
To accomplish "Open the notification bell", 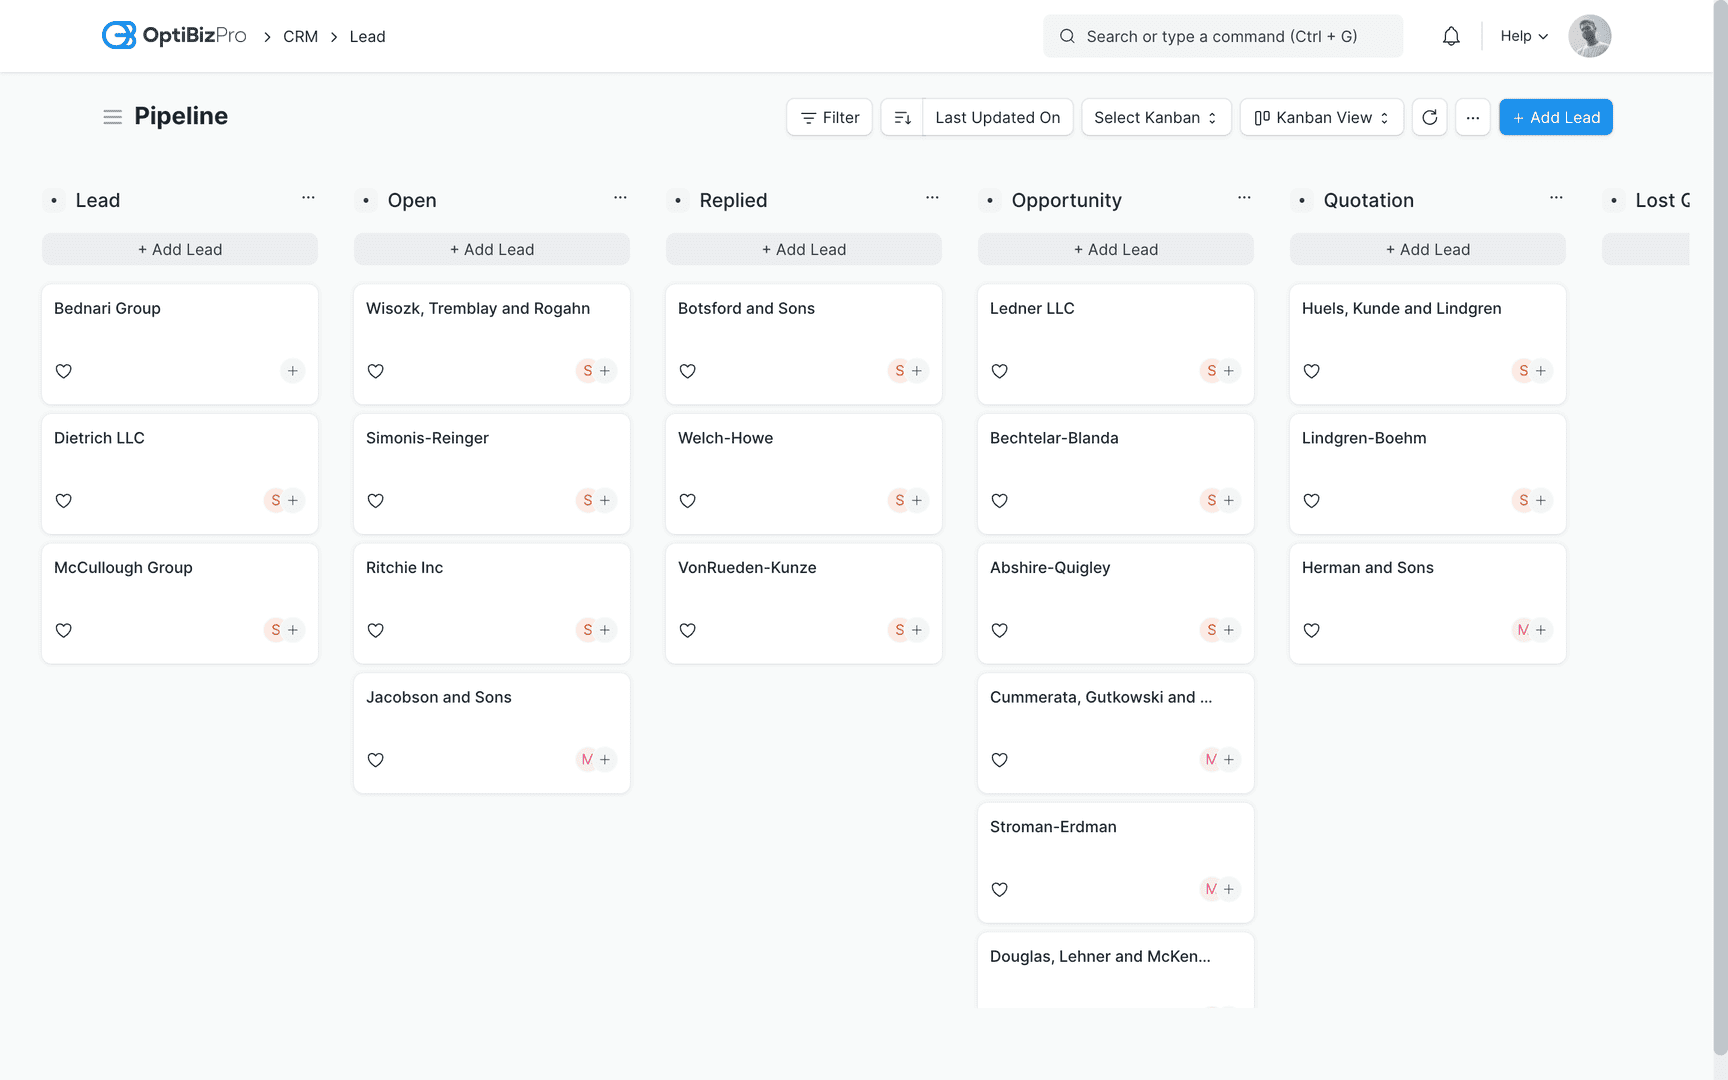I will tap(1451, 35).
